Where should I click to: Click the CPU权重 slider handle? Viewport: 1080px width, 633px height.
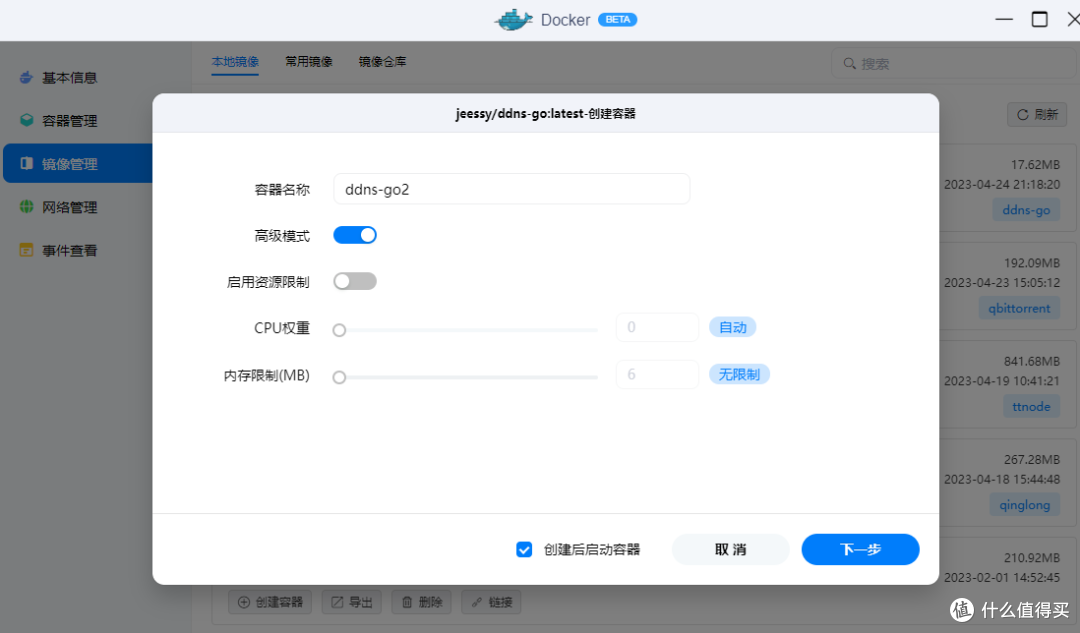coord(339,330)
